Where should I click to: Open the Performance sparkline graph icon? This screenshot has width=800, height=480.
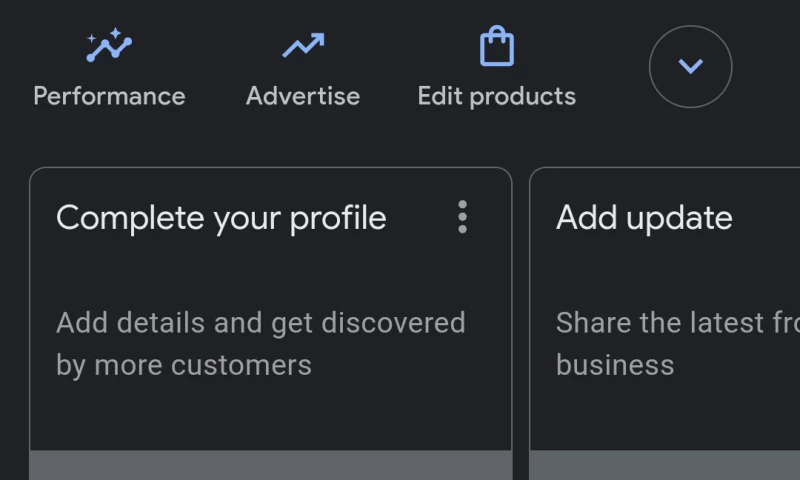point(109,47)
